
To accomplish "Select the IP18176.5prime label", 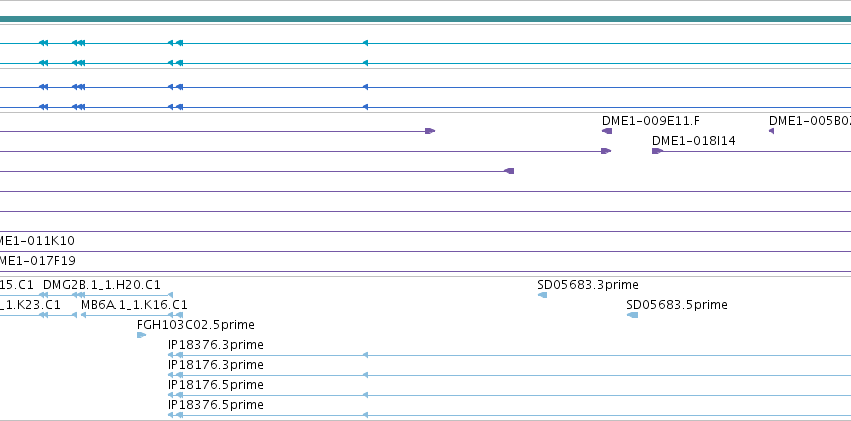I will click(x=216, y=385).
